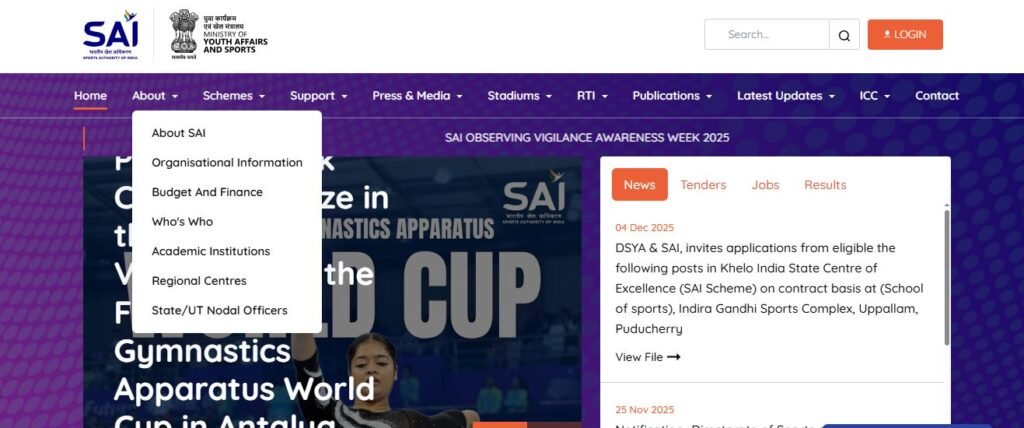Click the magnifier search icon button

pyautogui.click(x=844, y=35)
